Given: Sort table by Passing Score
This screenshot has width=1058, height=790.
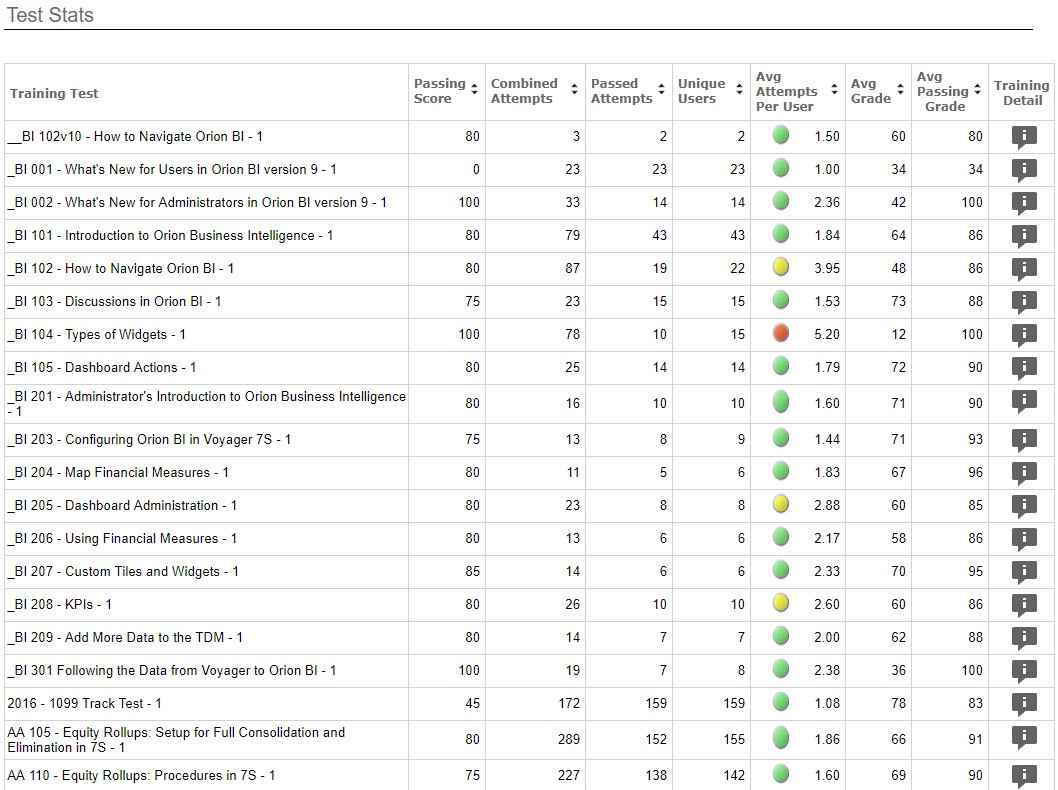Looking at the screenshot, I should [x=474, y=89].
